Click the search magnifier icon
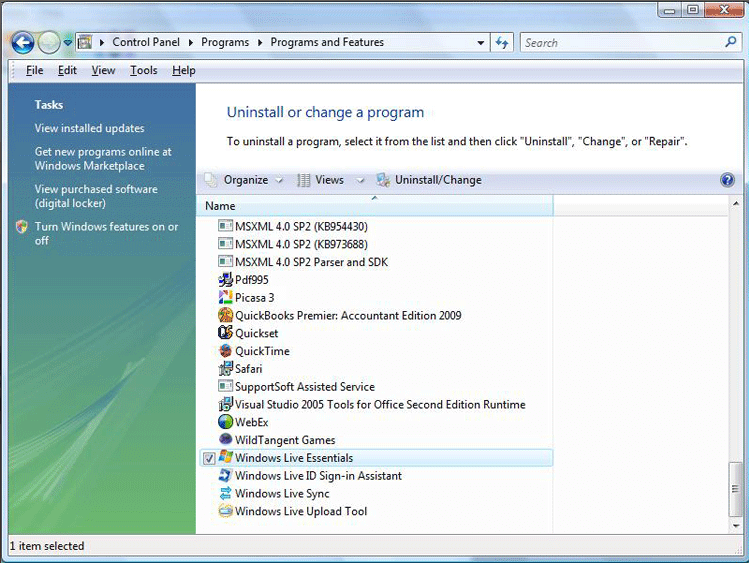Screen dimensions: 749x563 (731, 42)
